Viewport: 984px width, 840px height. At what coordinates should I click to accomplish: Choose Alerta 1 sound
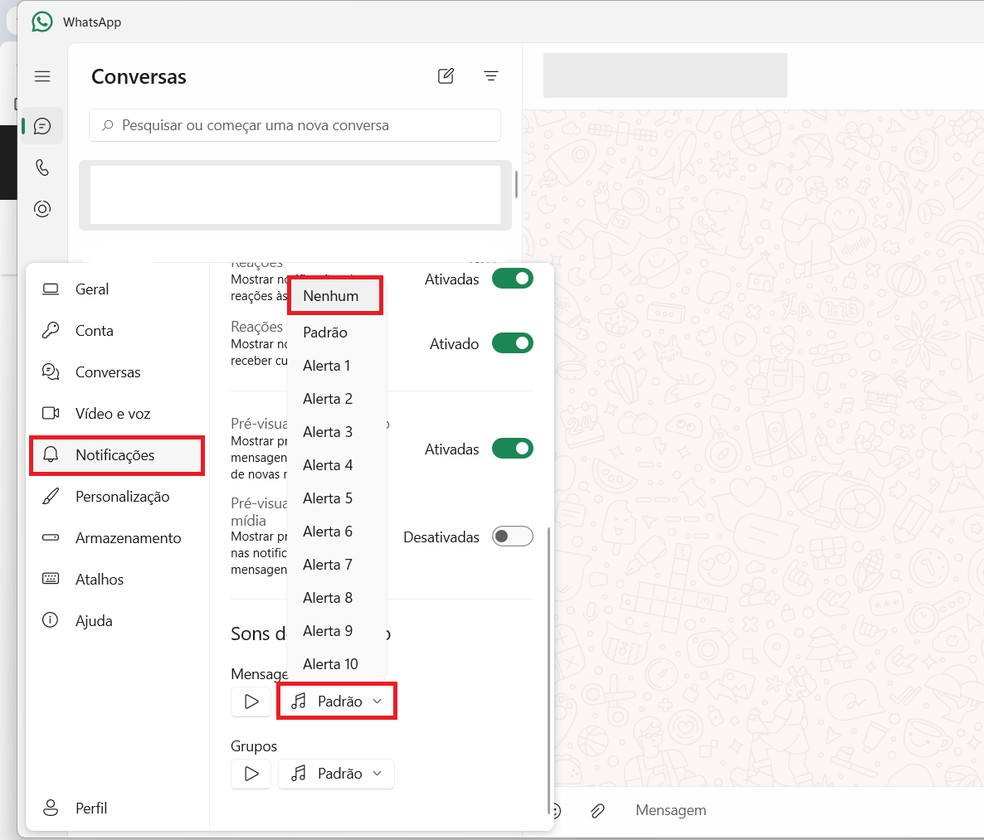(336, 366)
